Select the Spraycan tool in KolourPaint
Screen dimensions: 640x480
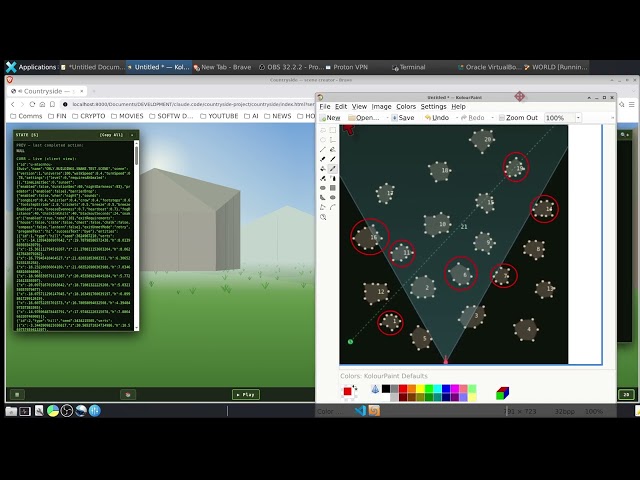tap(333, 178)
